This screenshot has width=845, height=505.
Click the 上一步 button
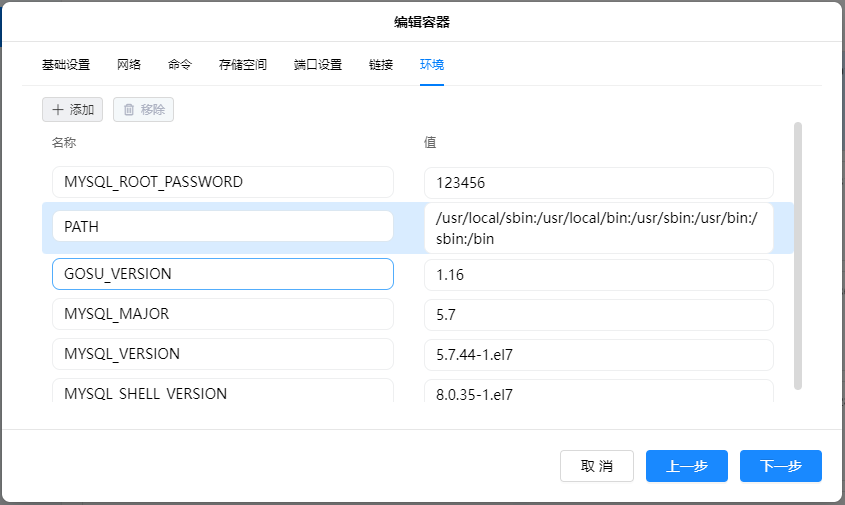(687, 466)
